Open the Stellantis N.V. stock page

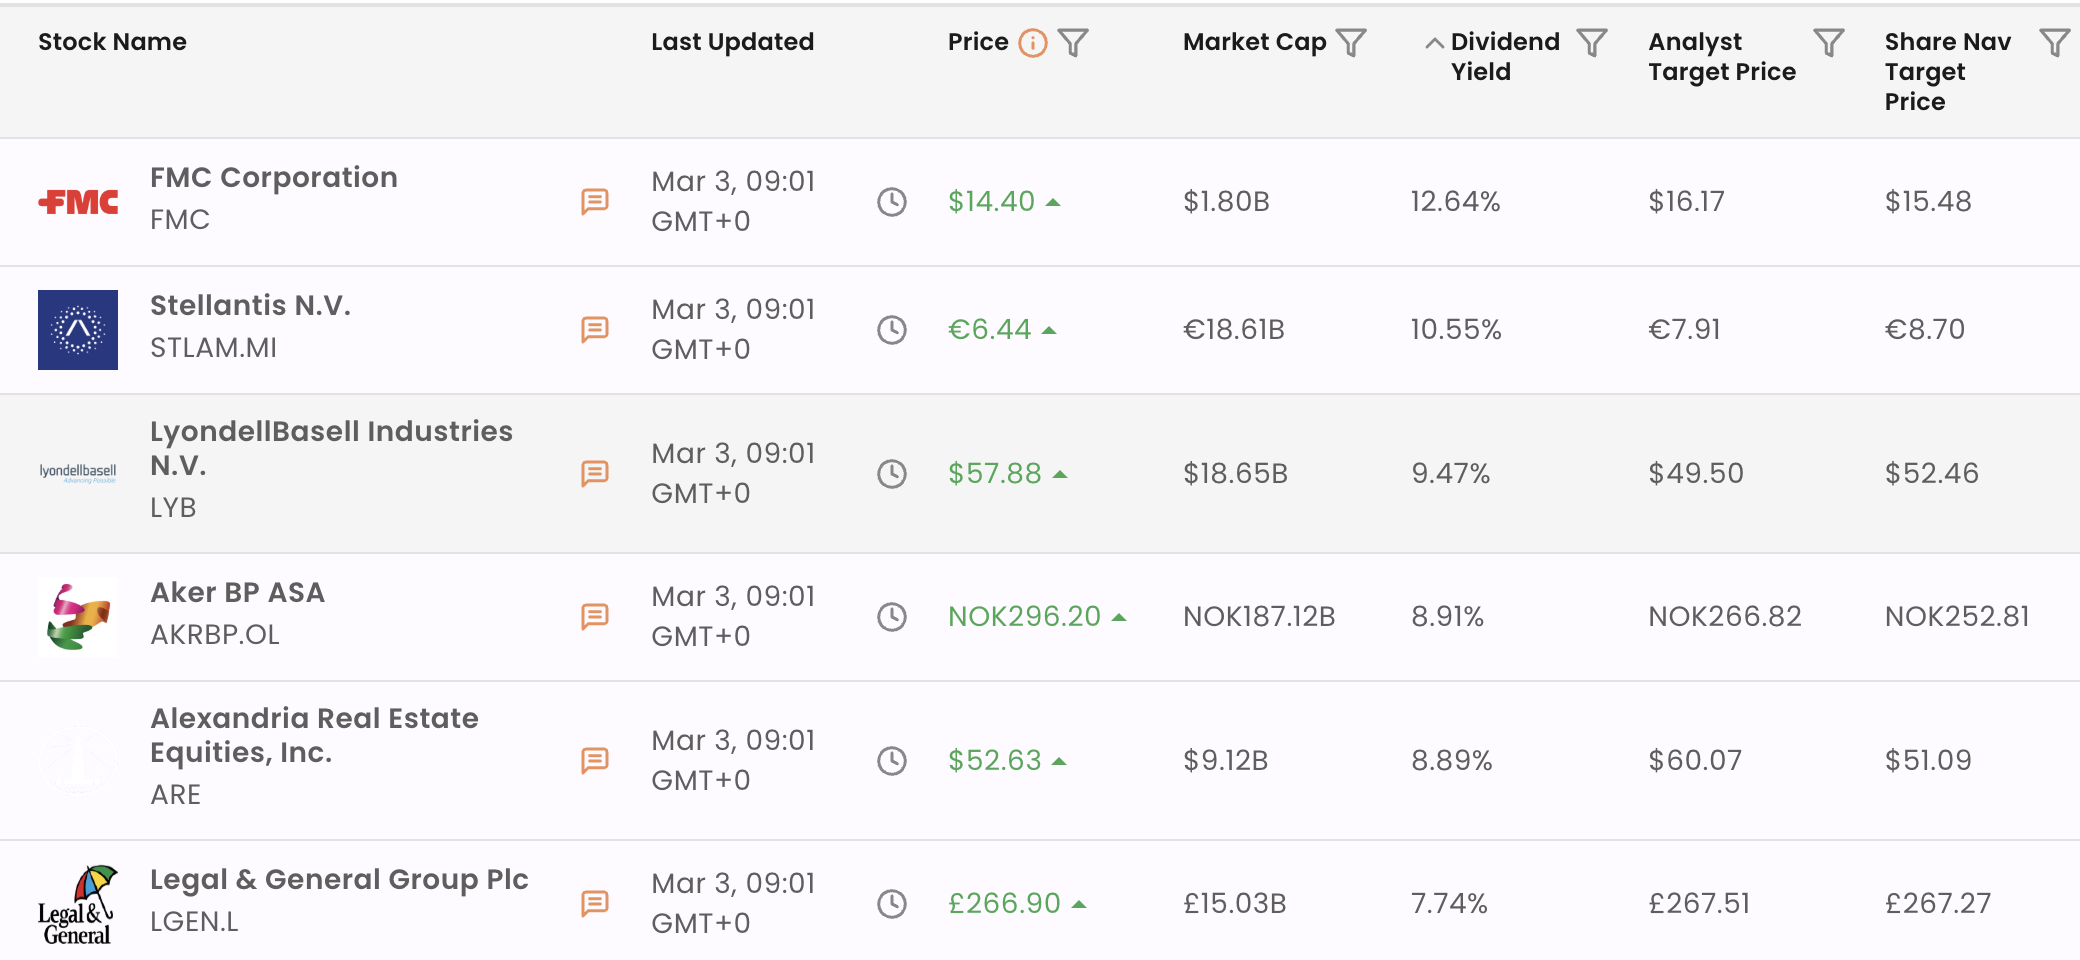click(x=252, y=306)
